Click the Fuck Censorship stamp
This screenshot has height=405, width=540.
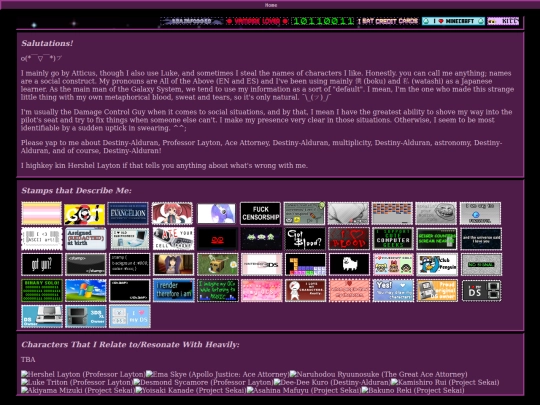point(260,214)
